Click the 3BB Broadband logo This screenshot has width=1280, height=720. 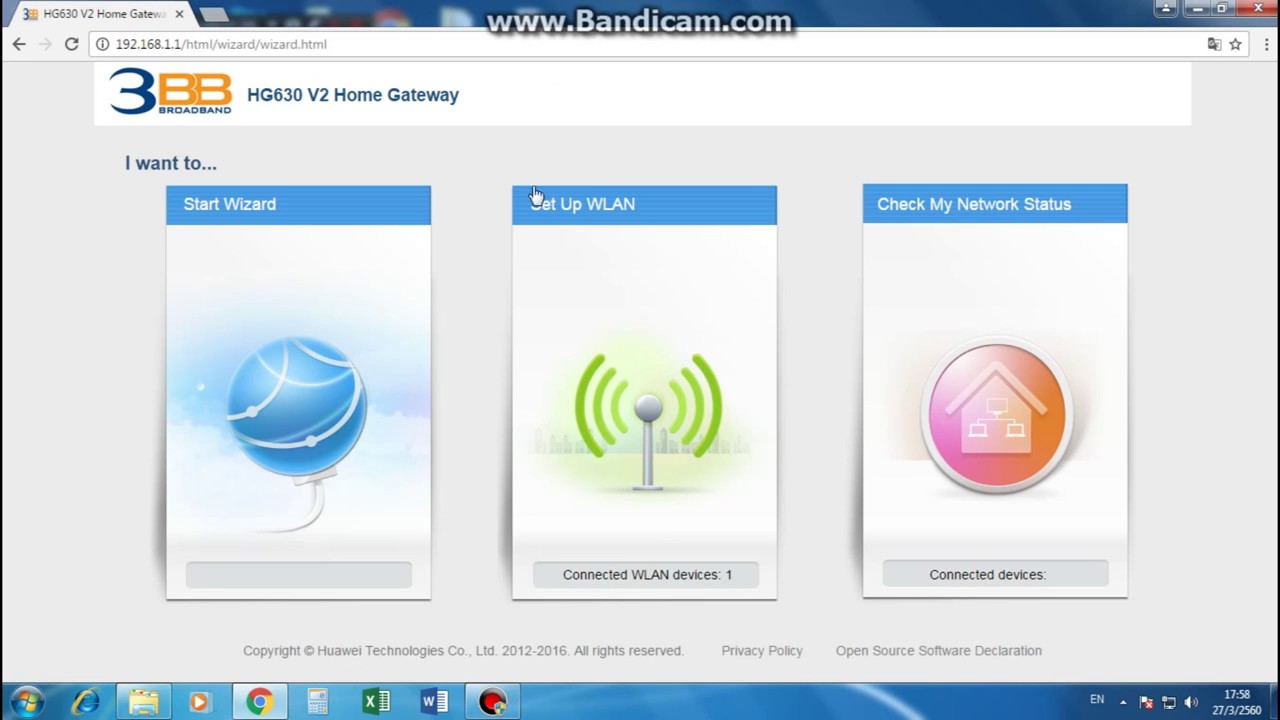[x=171, y=93]
